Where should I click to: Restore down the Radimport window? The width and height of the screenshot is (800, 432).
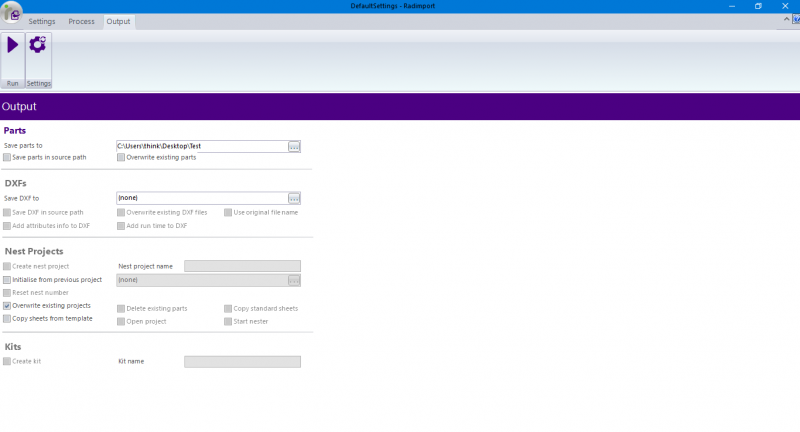pyautogui.click(x=758, y=6)
